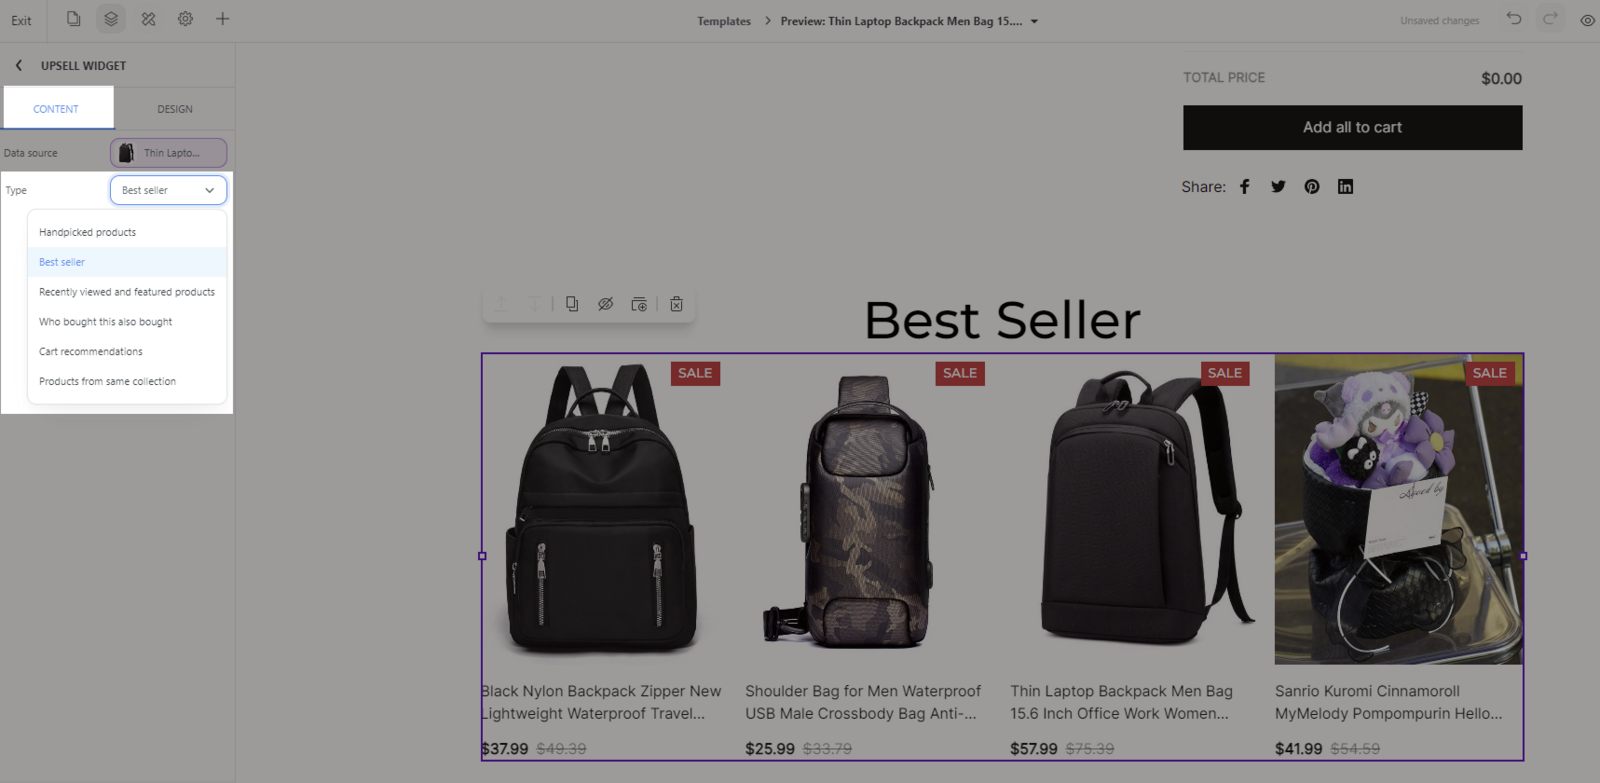Viewport: 1600px width, 783px height.
Task: Click the plus Insert icon
Action: pyautogui.click(x=222, y=19)
